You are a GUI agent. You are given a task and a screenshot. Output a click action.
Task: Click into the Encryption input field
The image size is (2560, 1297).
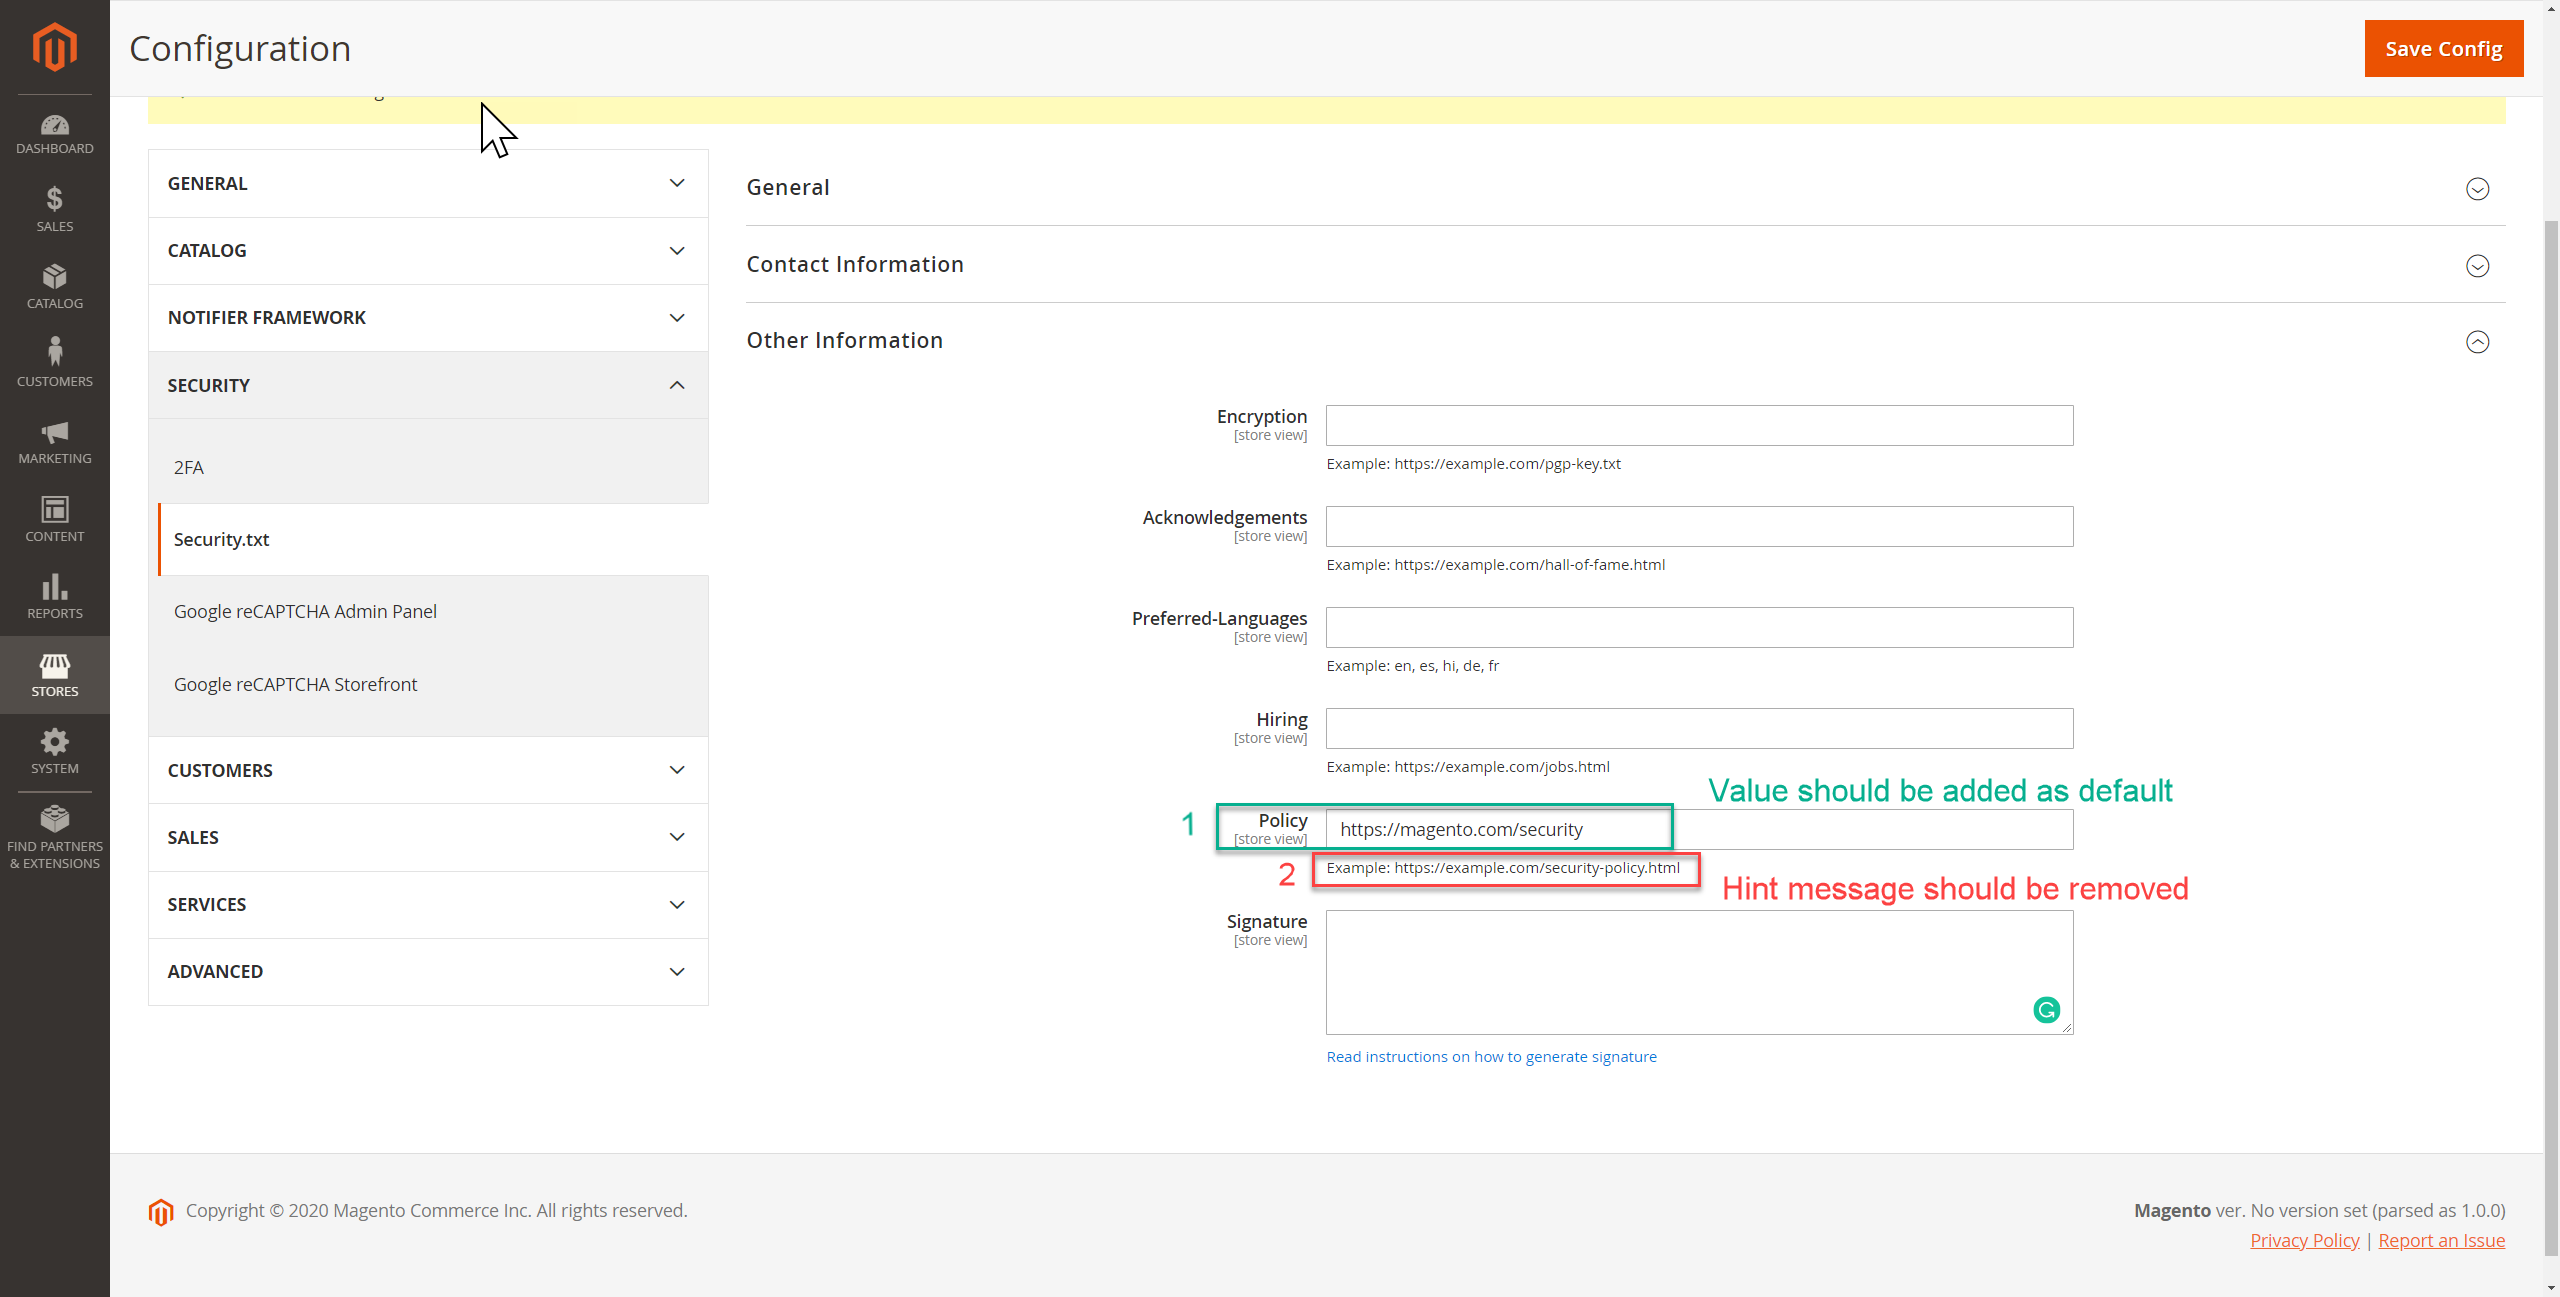tap(1699, 426)
